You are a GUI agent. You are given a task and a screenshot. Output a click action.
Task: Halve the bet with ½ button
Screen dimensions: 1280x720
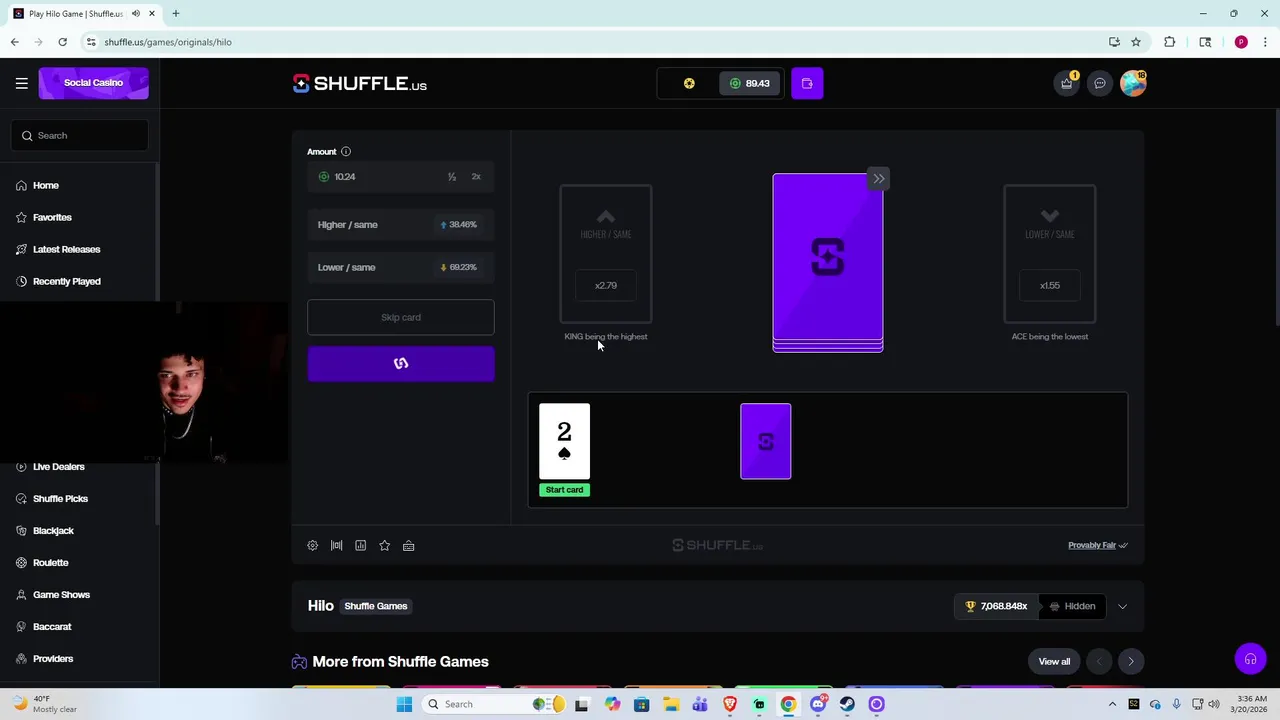(x=452, y=177)
